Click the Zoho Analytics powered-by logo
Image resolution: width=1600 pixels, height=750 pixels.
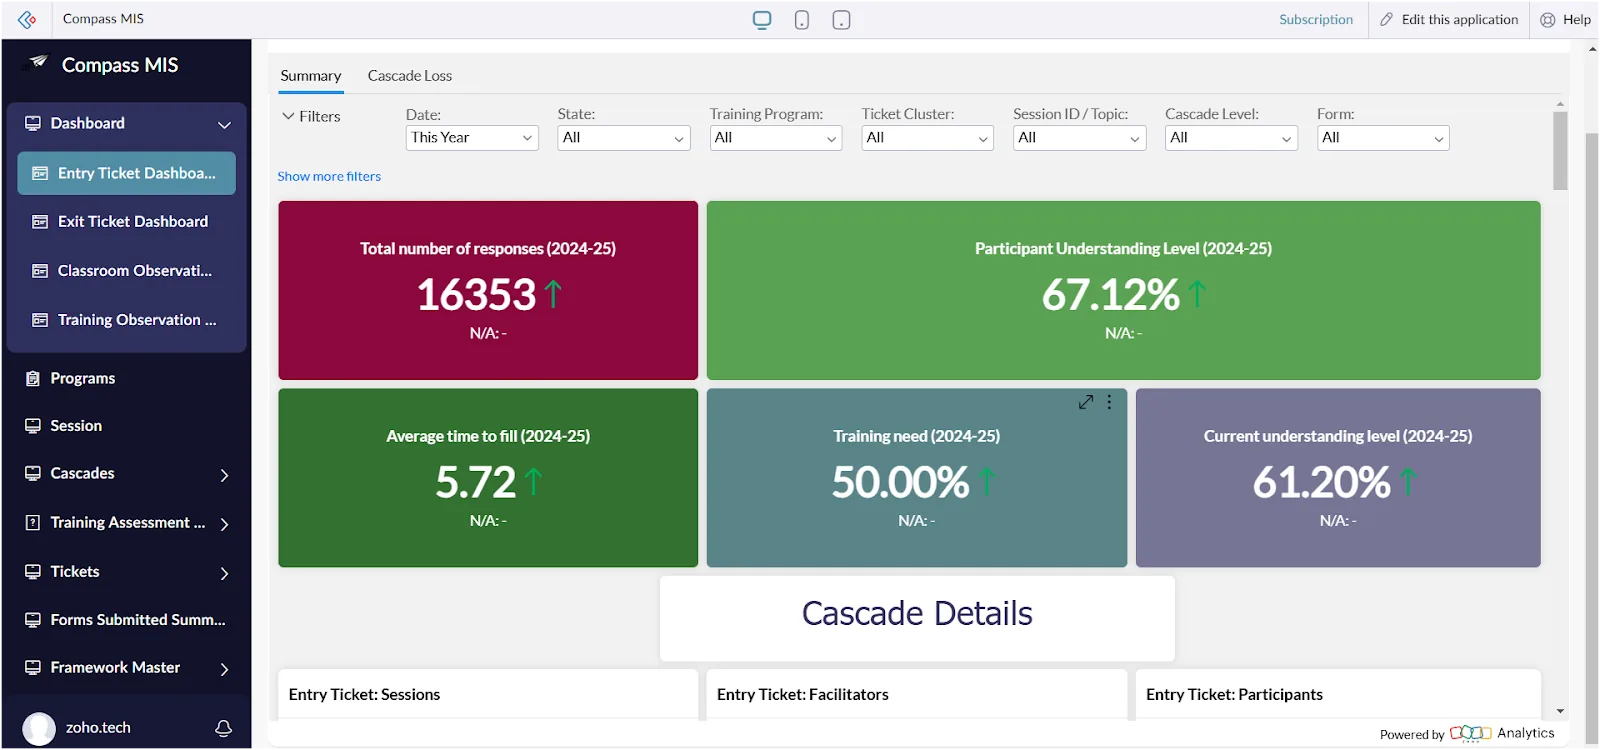[x=1470, y=733]
